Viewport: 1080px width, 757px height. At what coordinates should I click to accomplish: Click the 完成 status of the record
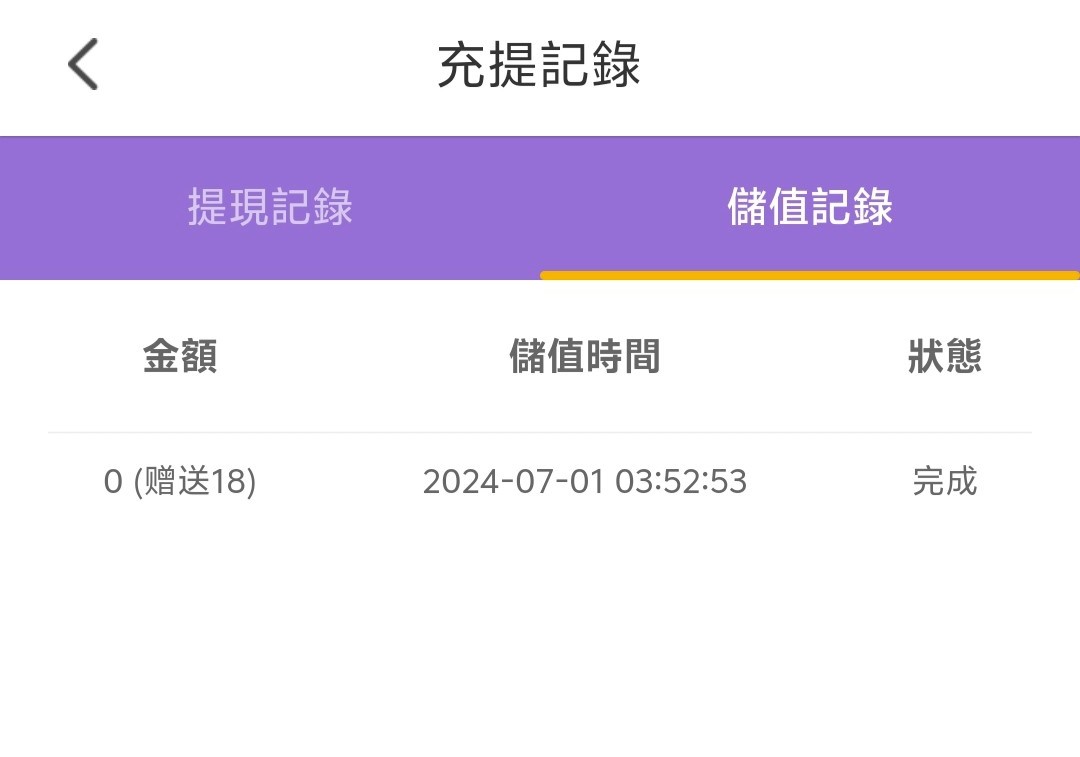(944, 482)
